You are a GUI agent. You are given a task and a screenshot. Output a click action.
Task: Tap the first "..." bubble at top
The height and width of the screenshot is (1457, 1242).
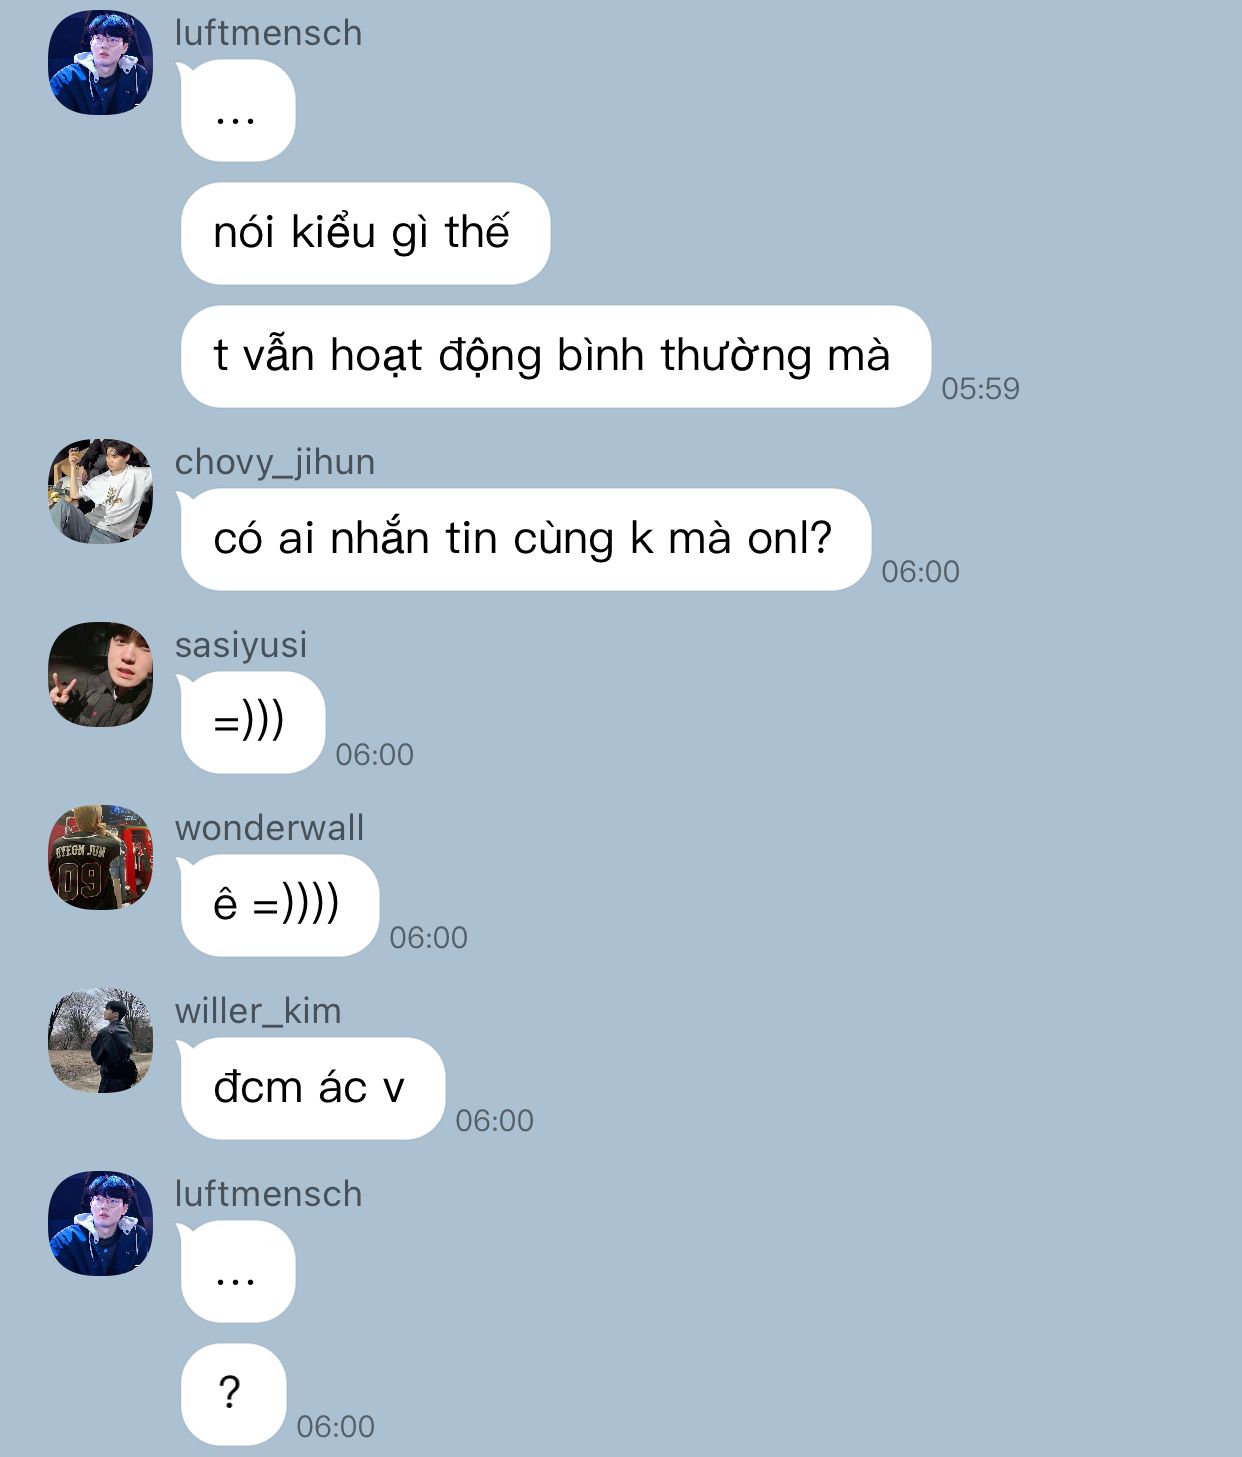[237, 110]
